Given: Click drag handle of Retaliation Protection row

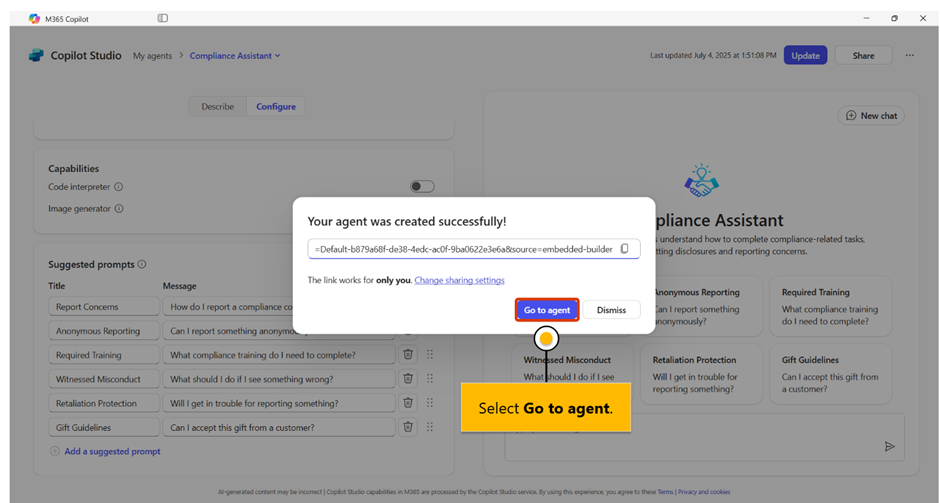Looking at the screenshot, I should pos(430,403).
